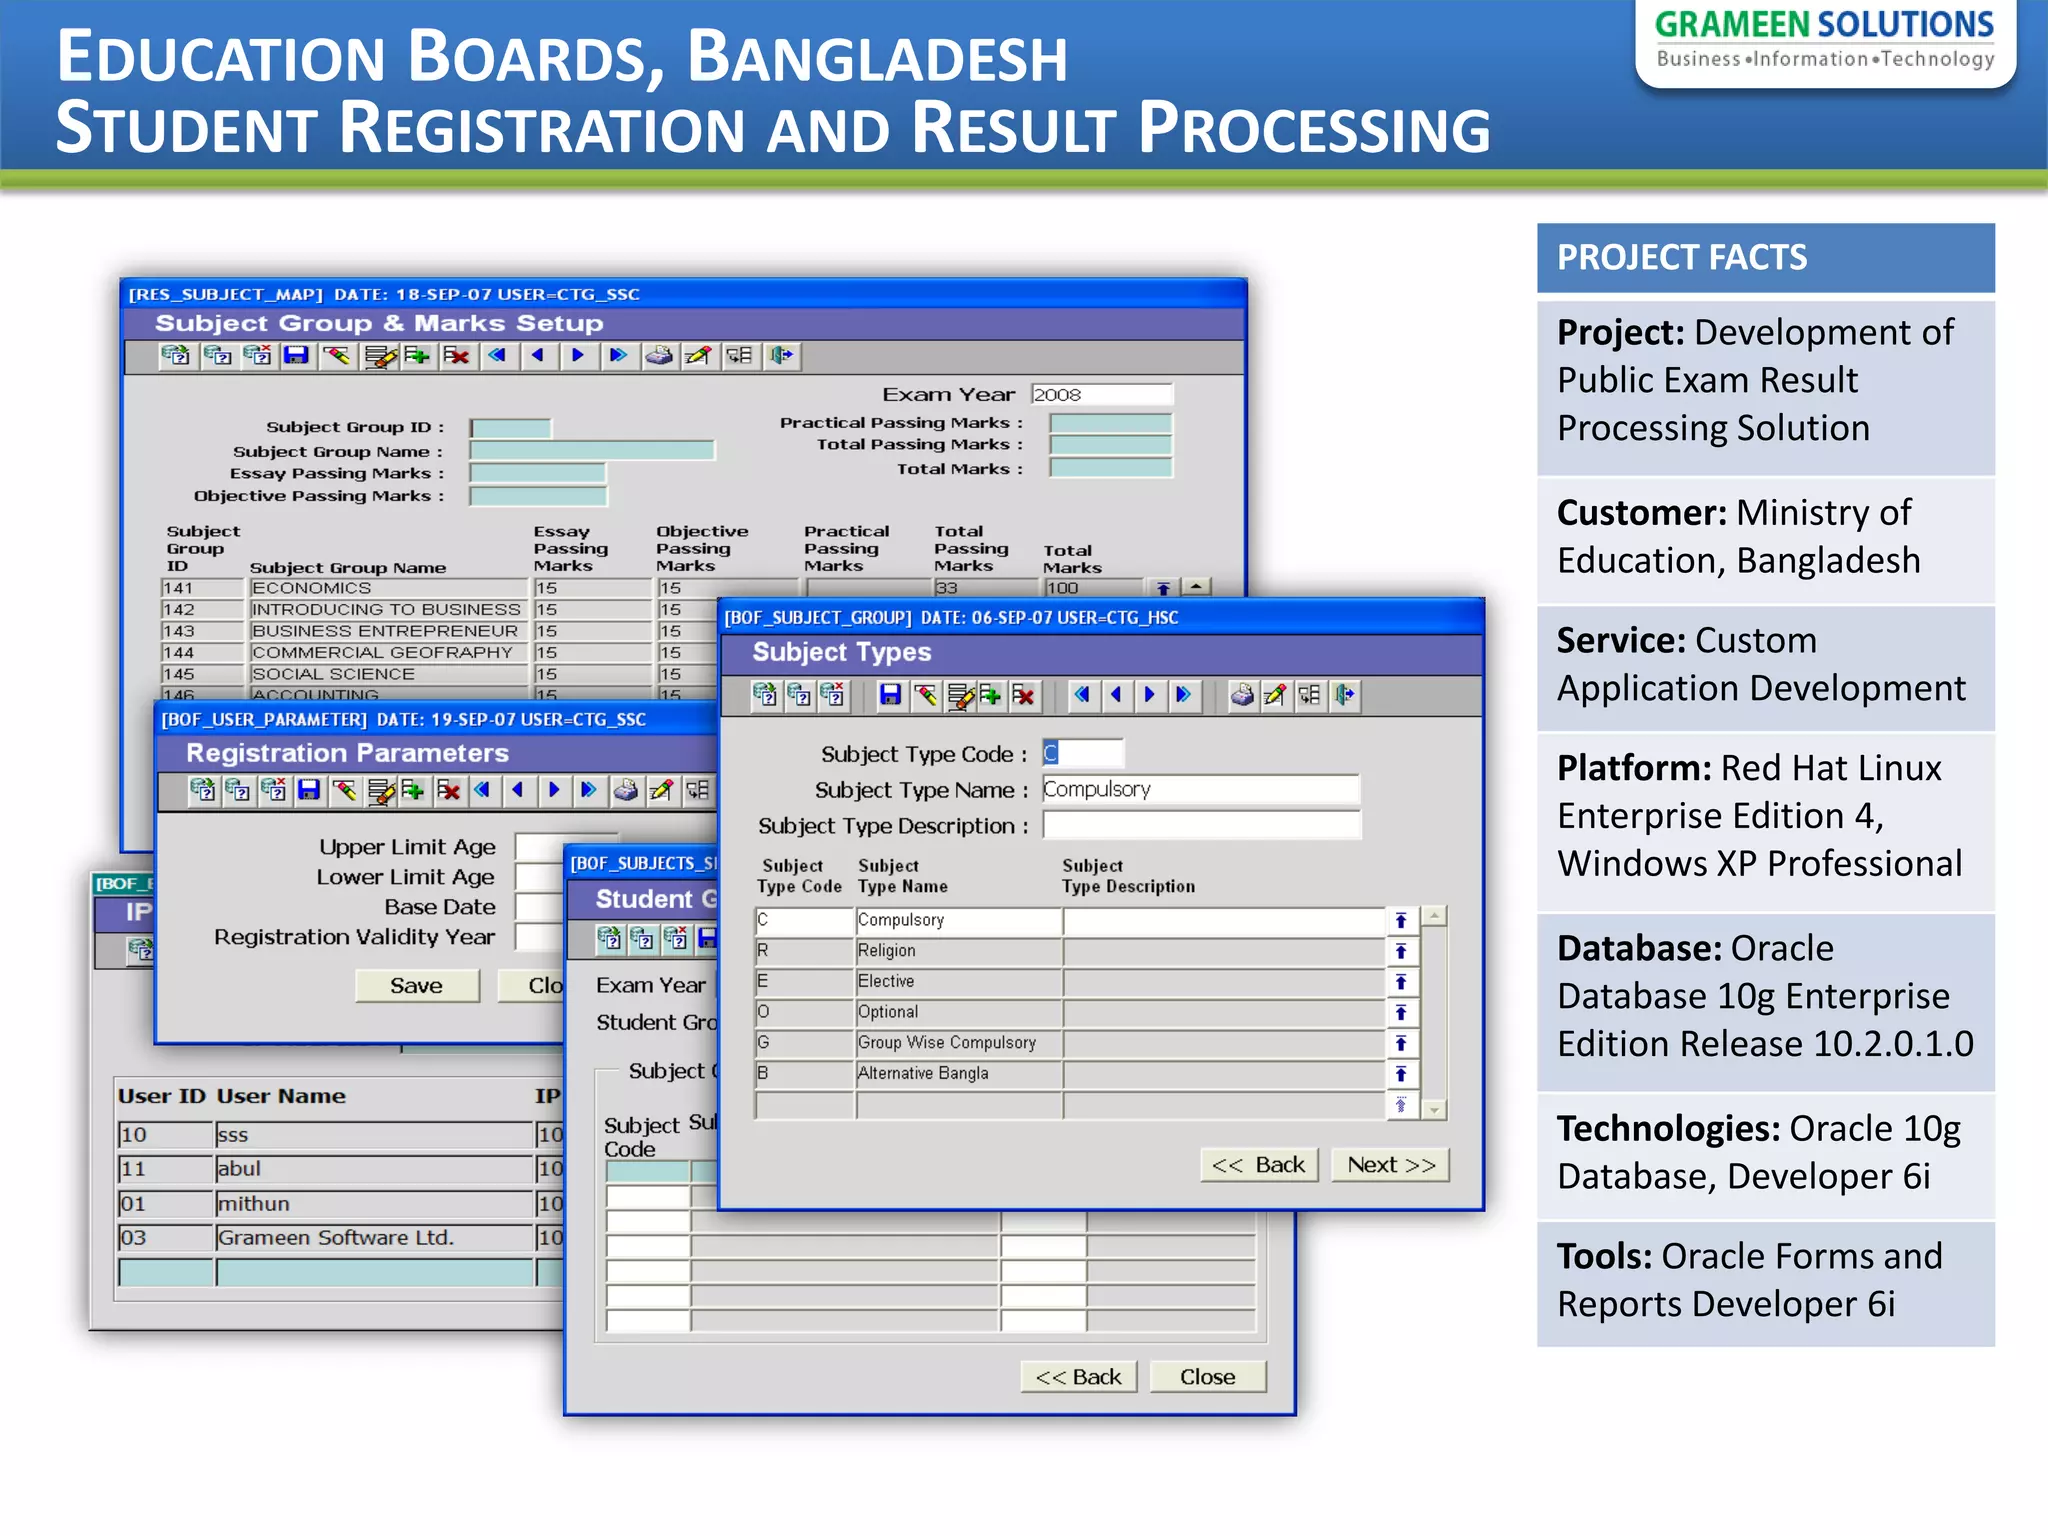Click the up-arrow button on the Compulsory row

tap(1401, 921)
